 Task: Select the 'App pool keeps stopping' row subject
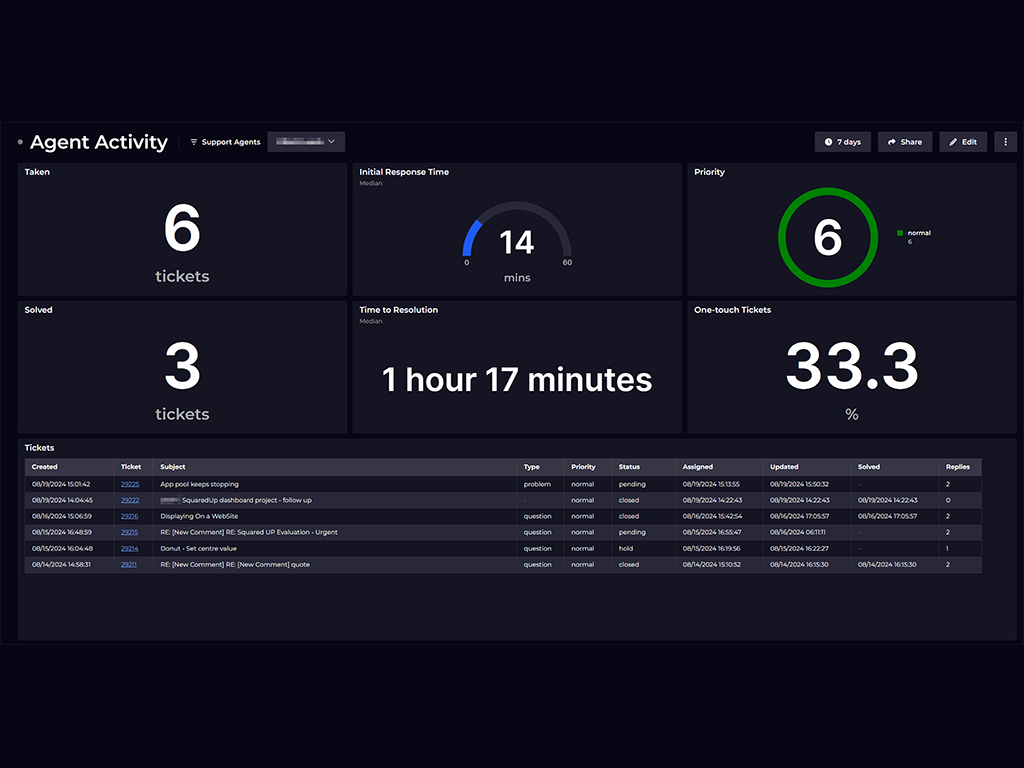coord(199,484)
